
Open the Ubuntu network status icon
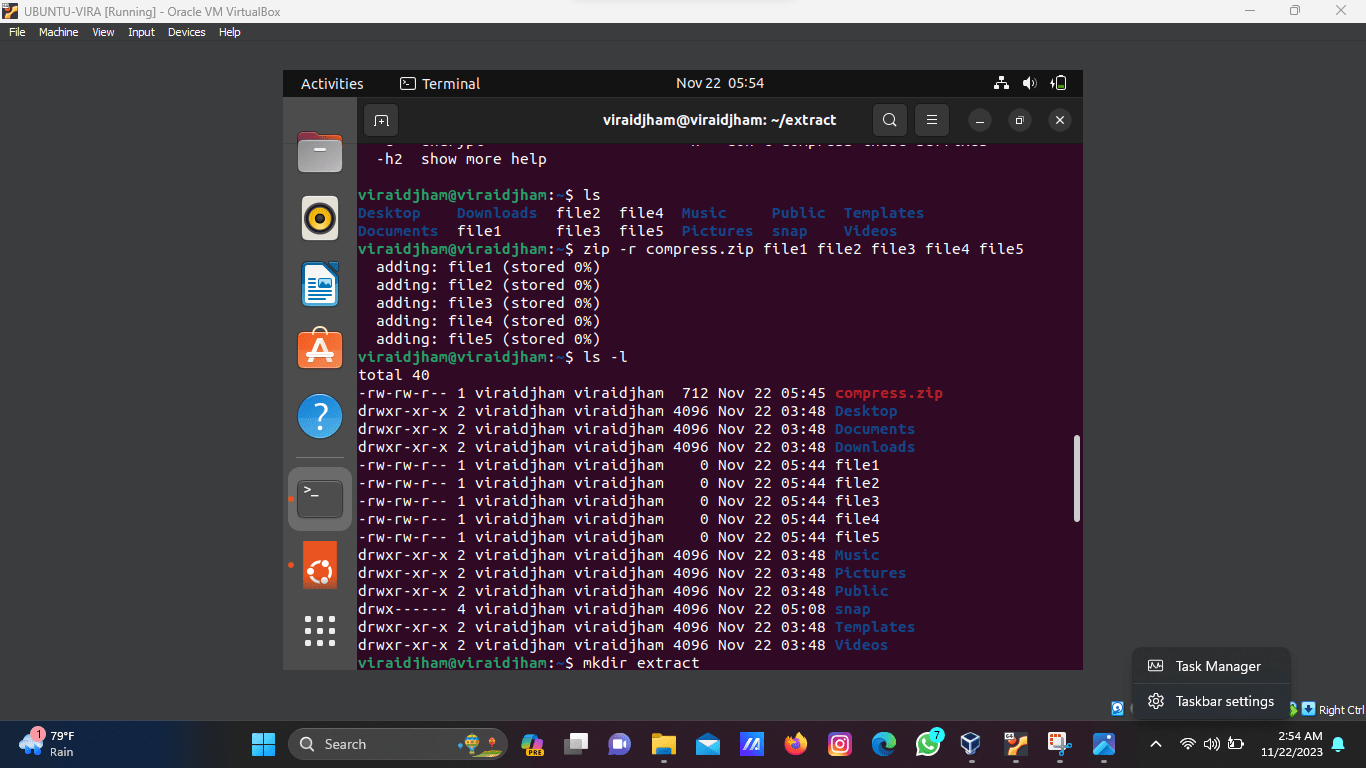[x=1001, y=83]
